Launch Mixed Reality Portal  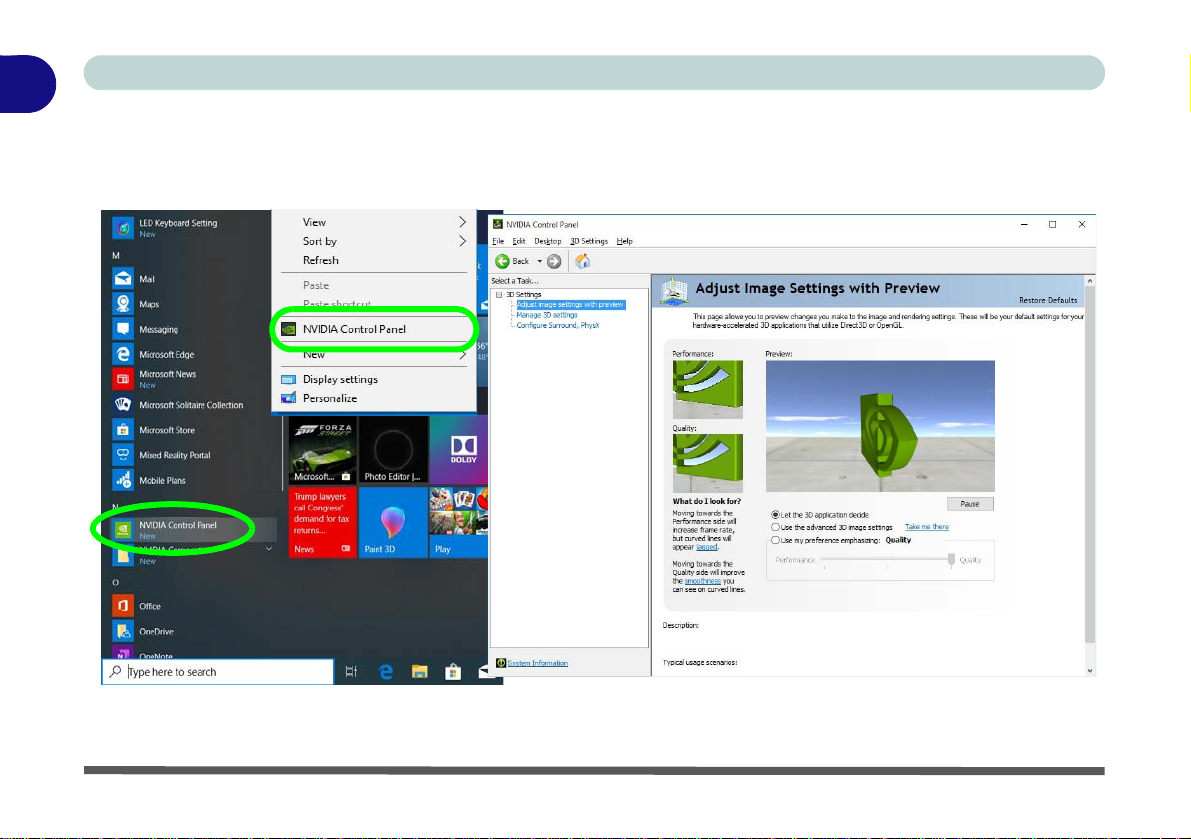(x=123, y=455)
